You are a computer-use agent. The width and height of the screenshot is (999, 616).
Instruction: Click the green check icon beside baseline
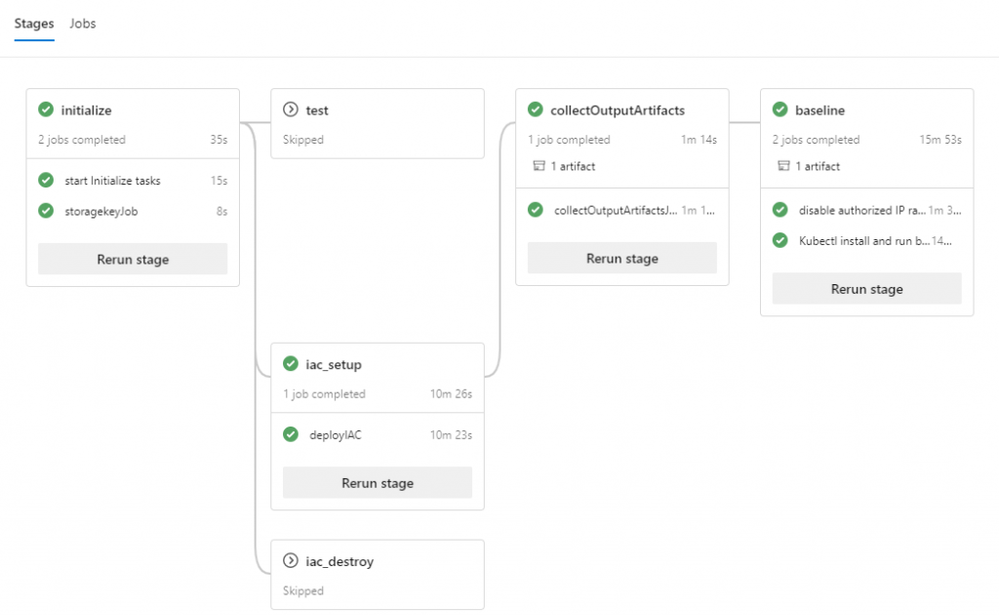pyautogui.click(x=780, y=110)
